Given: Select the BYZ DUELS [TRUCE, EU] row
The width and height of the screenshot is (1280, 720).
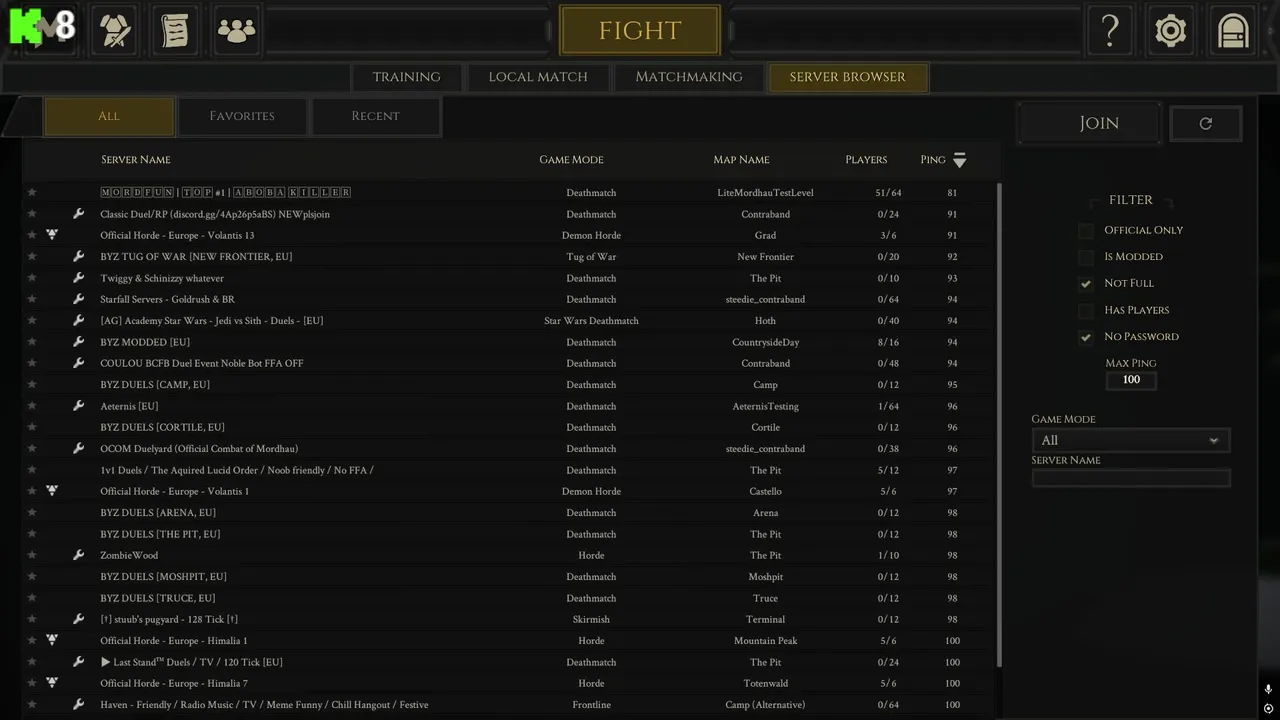Looking at the screenshot, I should pyautogui.click(x=510, y=598).
